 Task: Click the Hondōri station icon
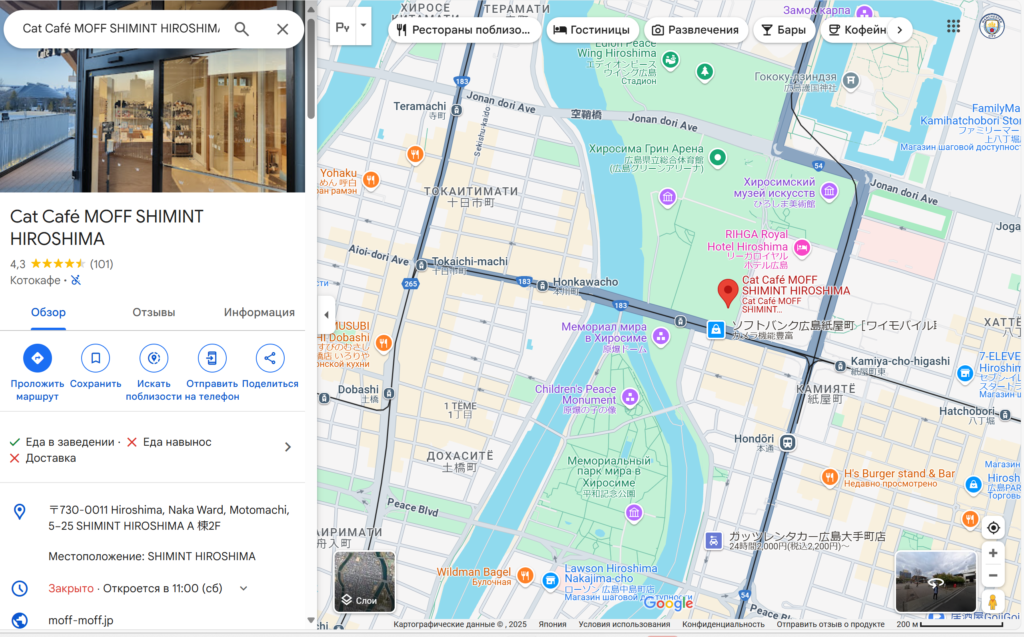pos(788,442)
